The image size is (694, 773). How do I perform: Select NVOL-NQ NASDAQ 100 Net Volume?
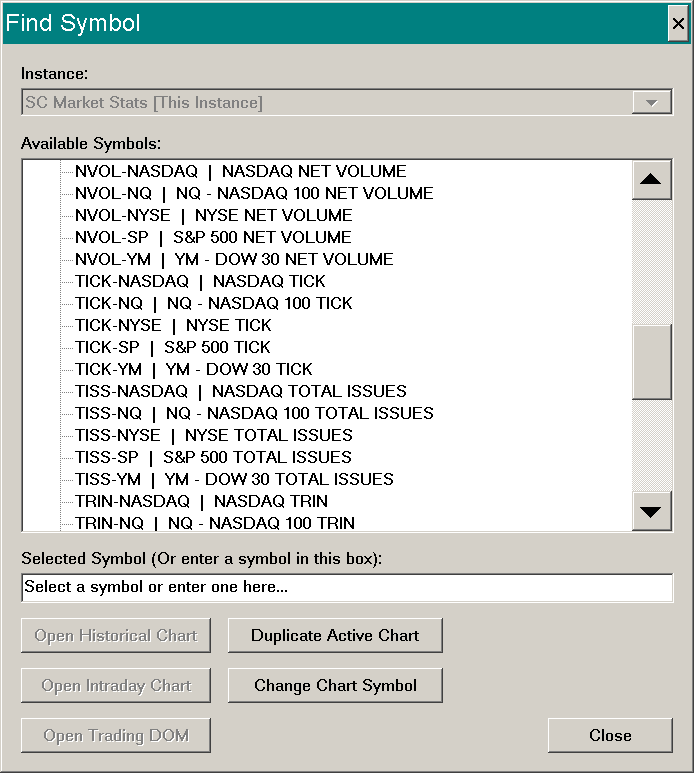pyautogui.click(x=254, y=193)
